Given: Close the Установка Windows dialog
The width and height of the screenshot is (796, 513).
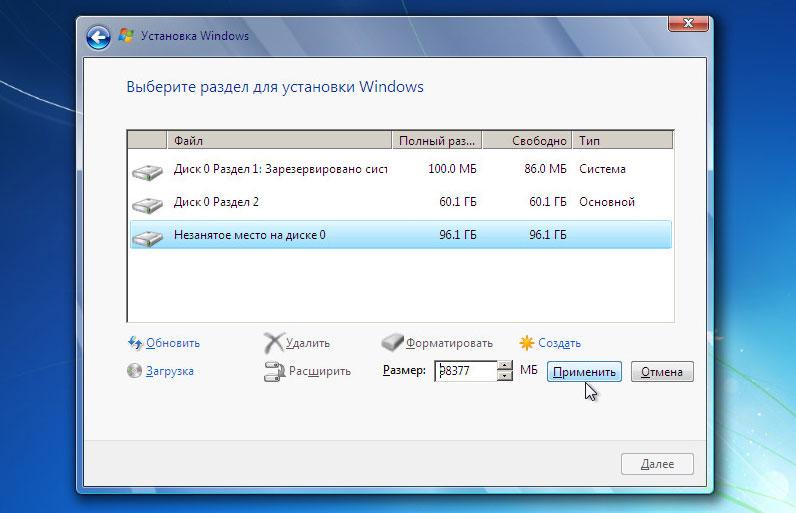Looking at the screenshot, I should [x=688, y=23].
